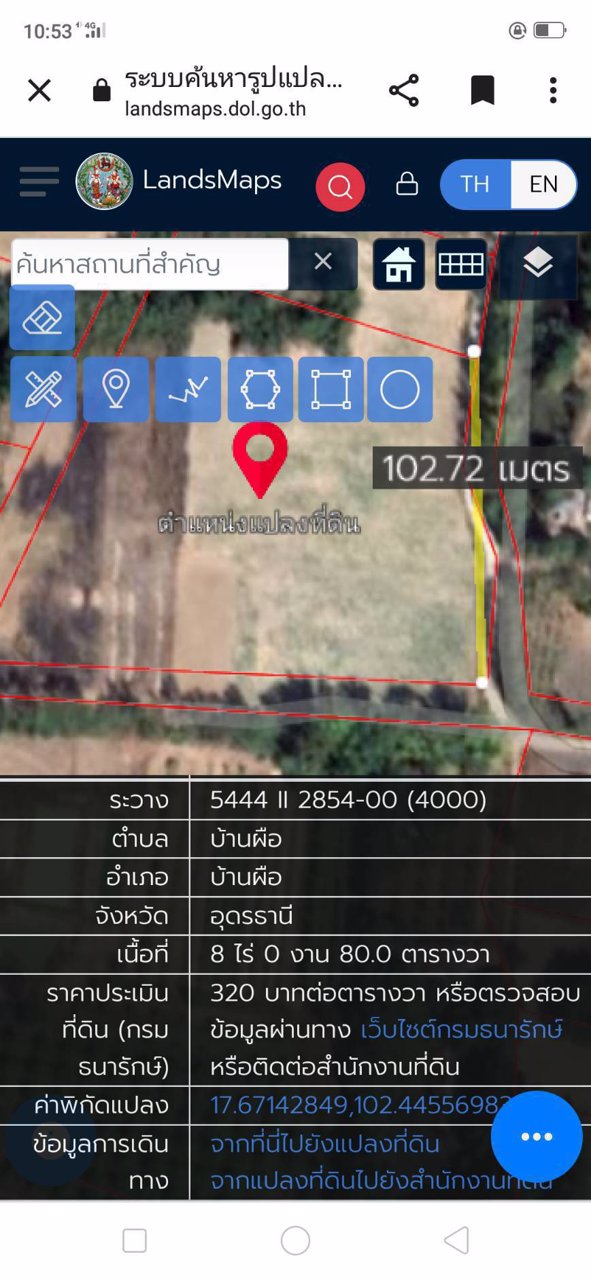Open the browser three-dot overflow menu
Image resolution: width=591 pixels, height=1280 pixels.
[553, 91]
